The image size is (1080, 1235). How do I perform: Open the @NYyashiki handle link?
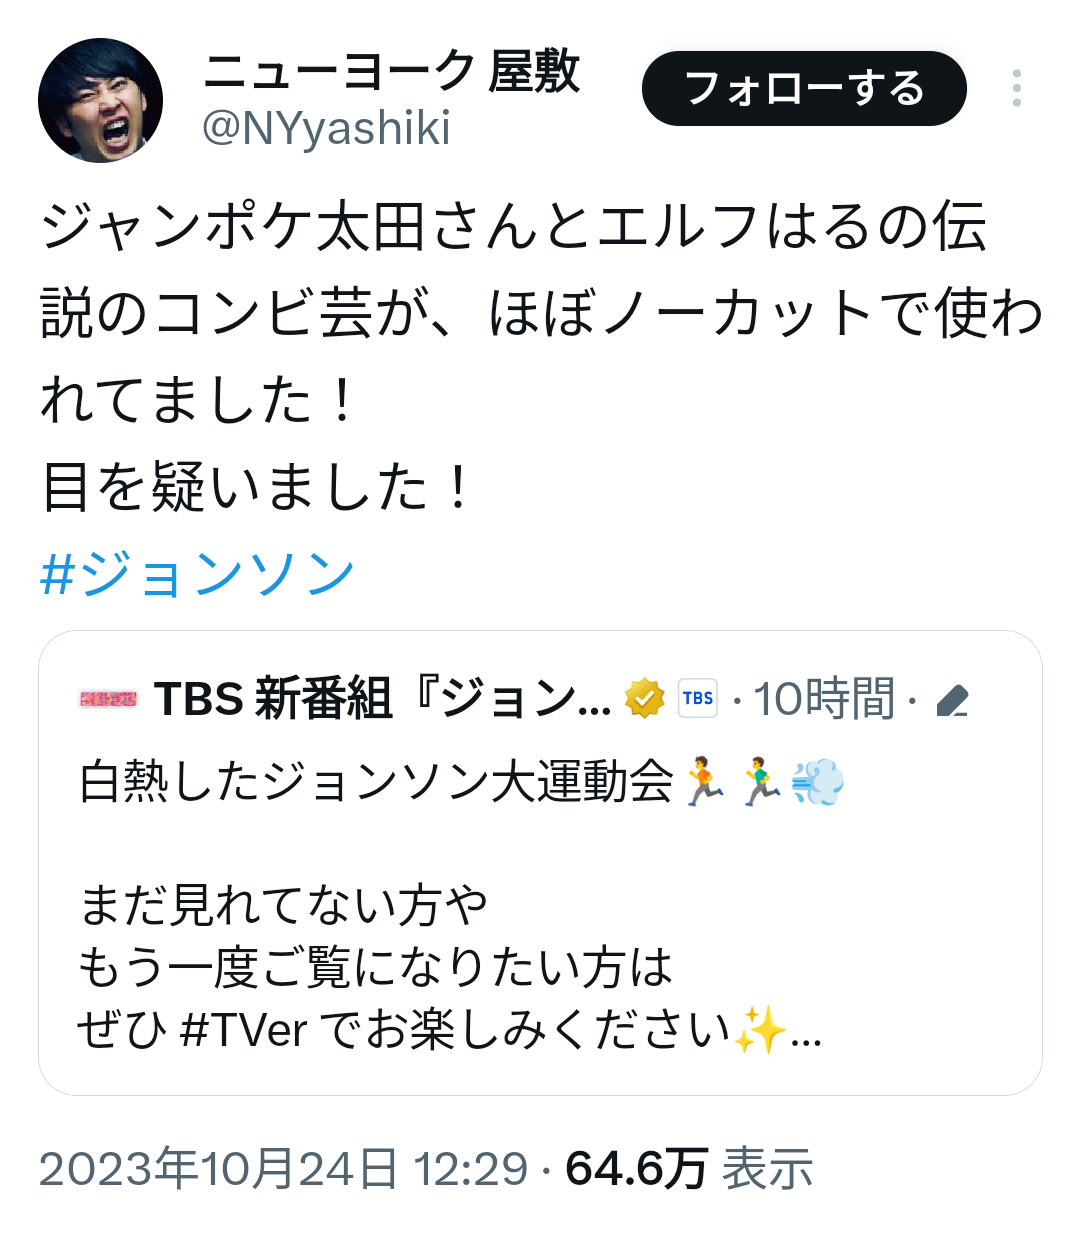(x=326, y=128)
